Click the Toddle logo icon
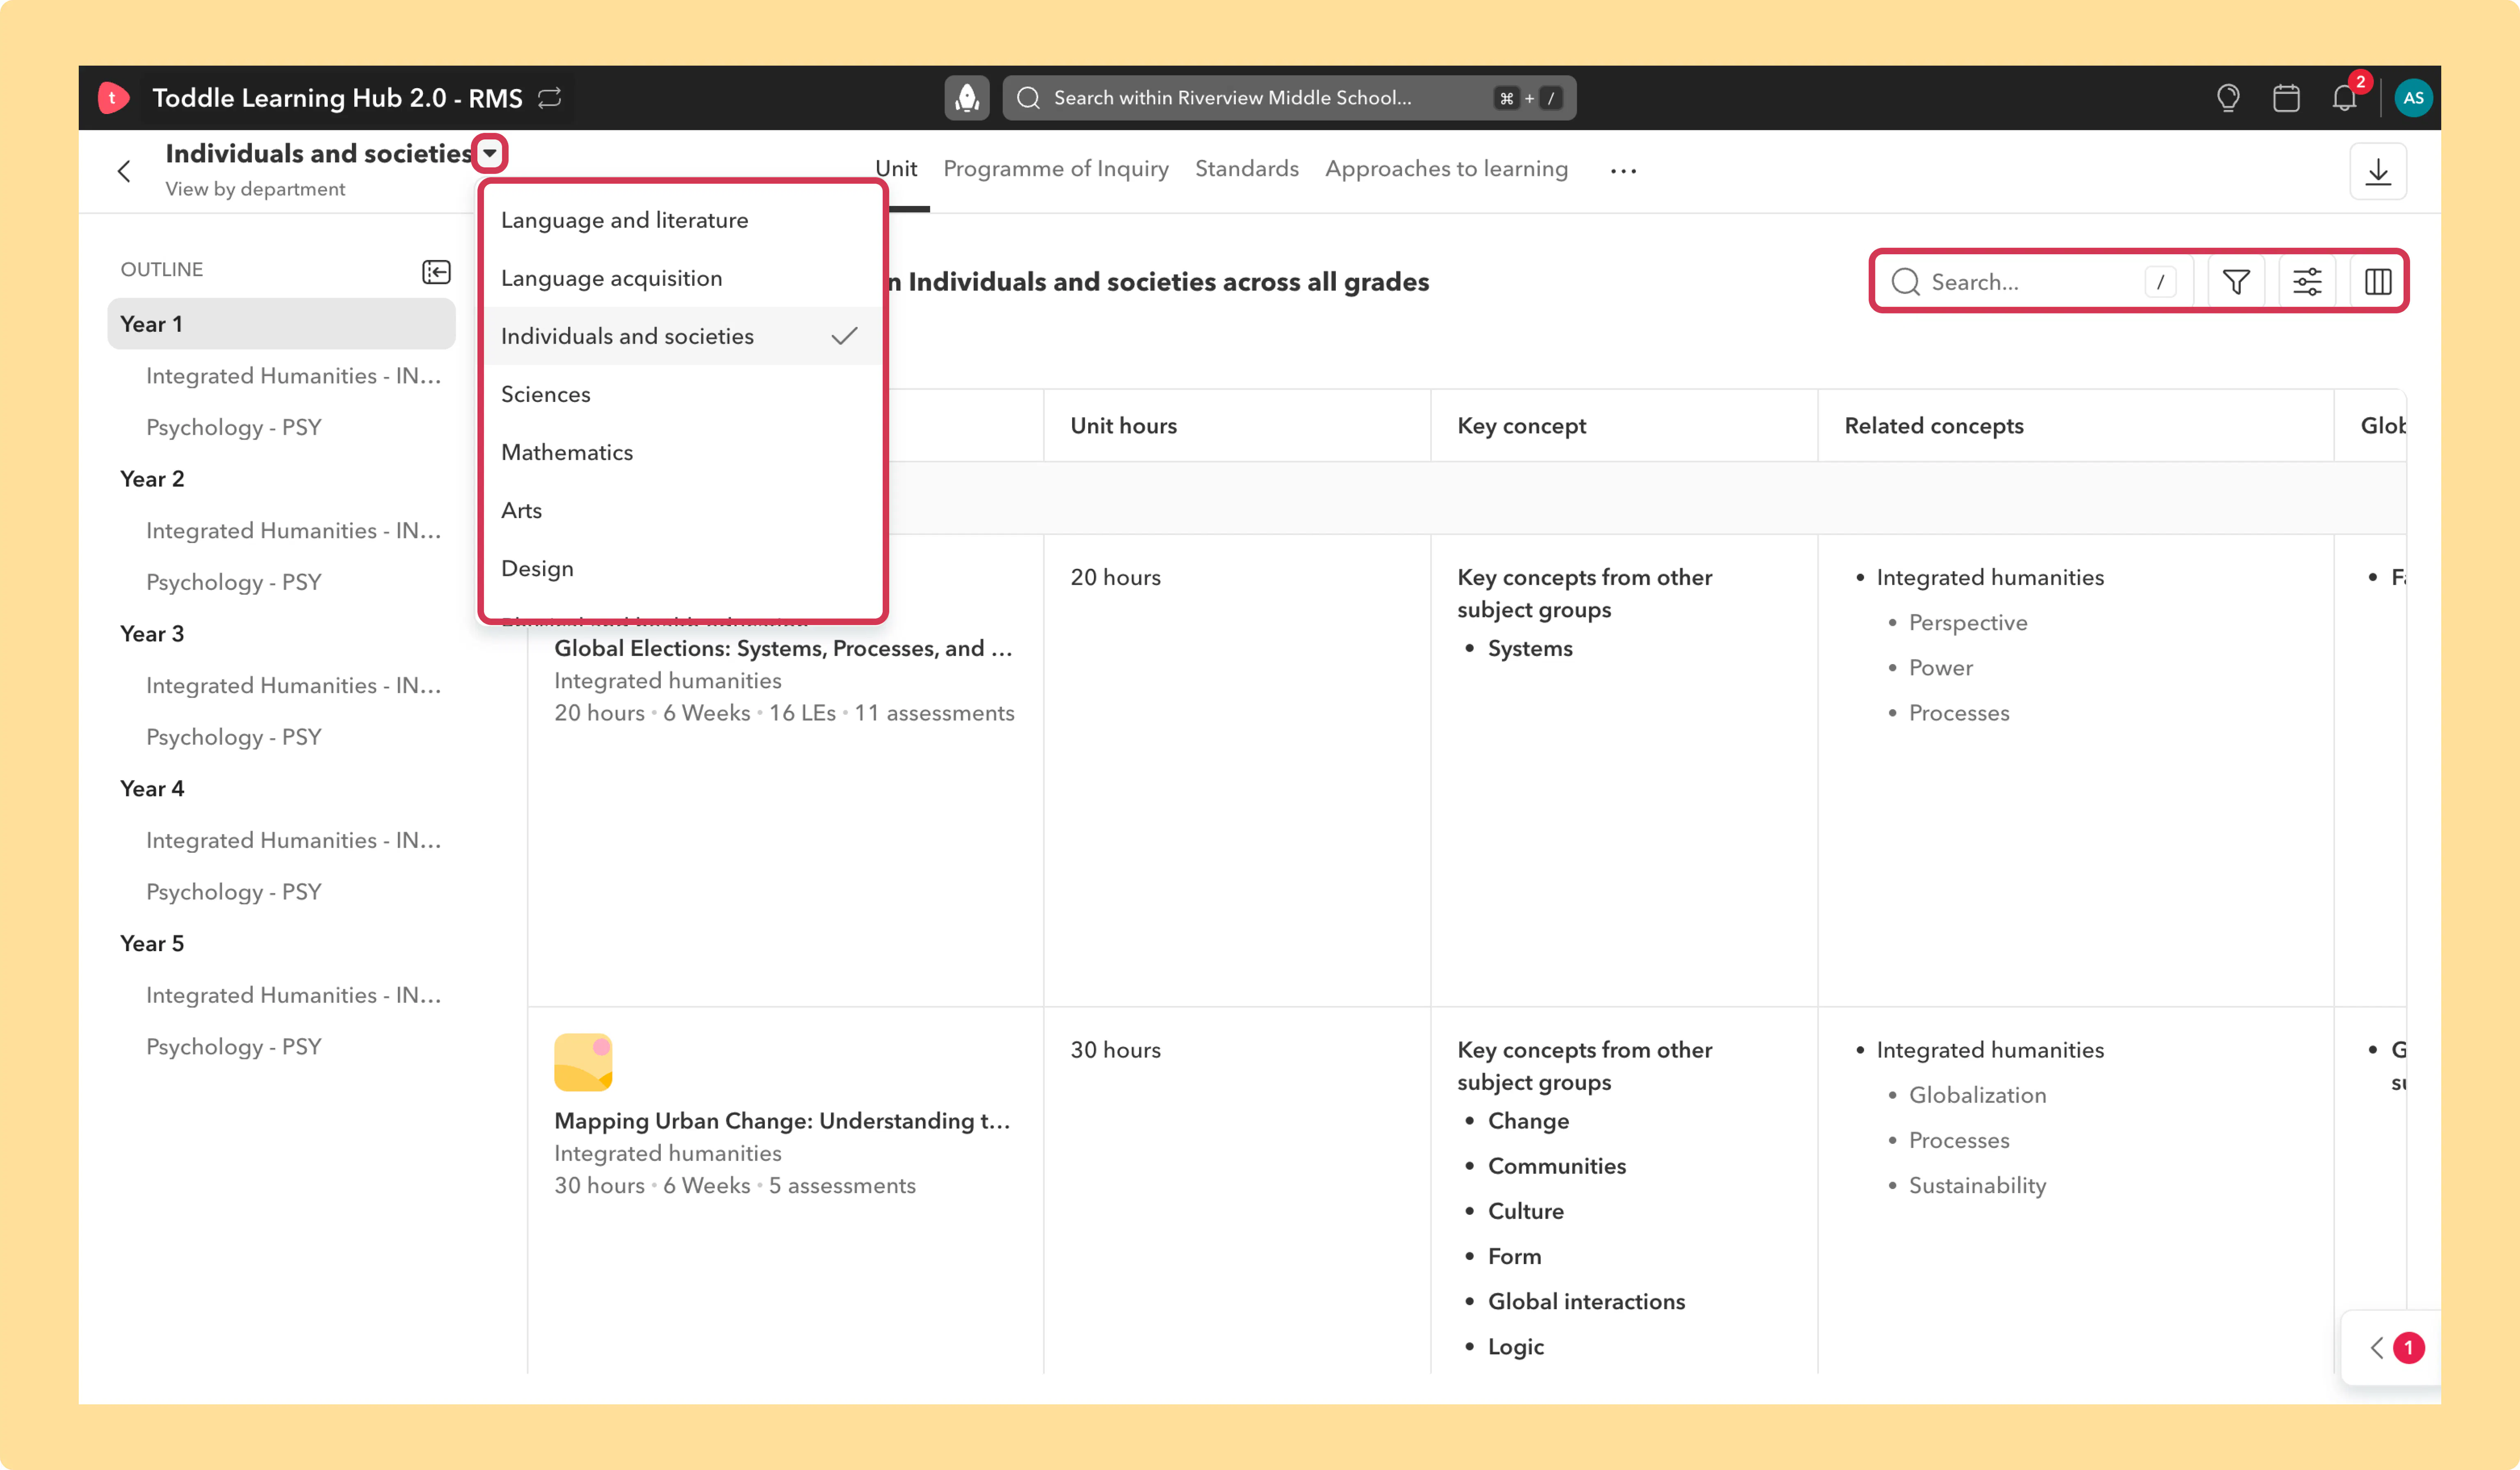The width and height of the screenshot is (2520, 1470). tap(113, 98)
